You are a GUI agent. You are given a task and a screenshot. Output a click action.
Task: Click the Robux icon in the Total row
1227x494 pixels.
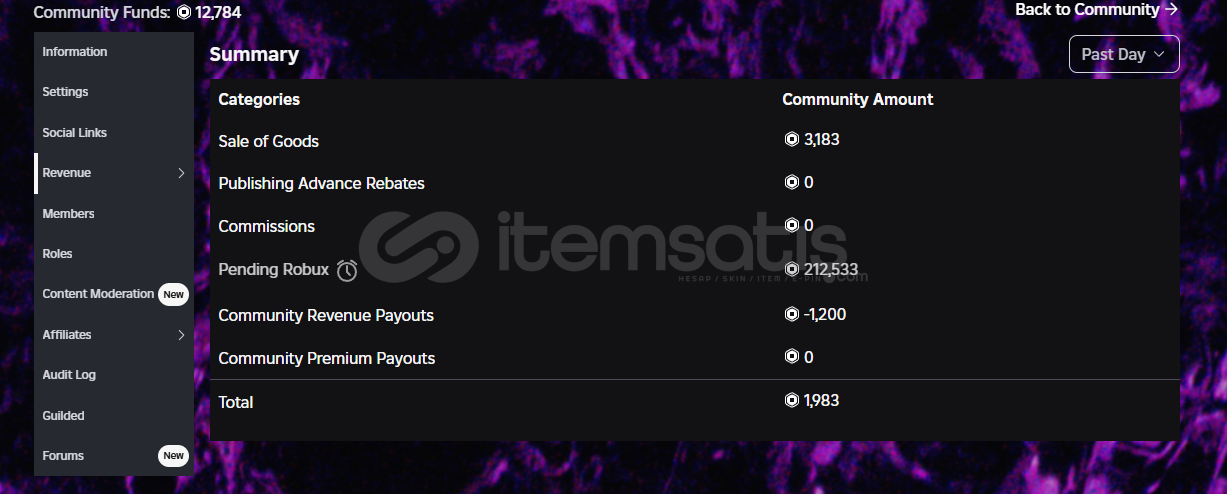(x=792, y=400)
